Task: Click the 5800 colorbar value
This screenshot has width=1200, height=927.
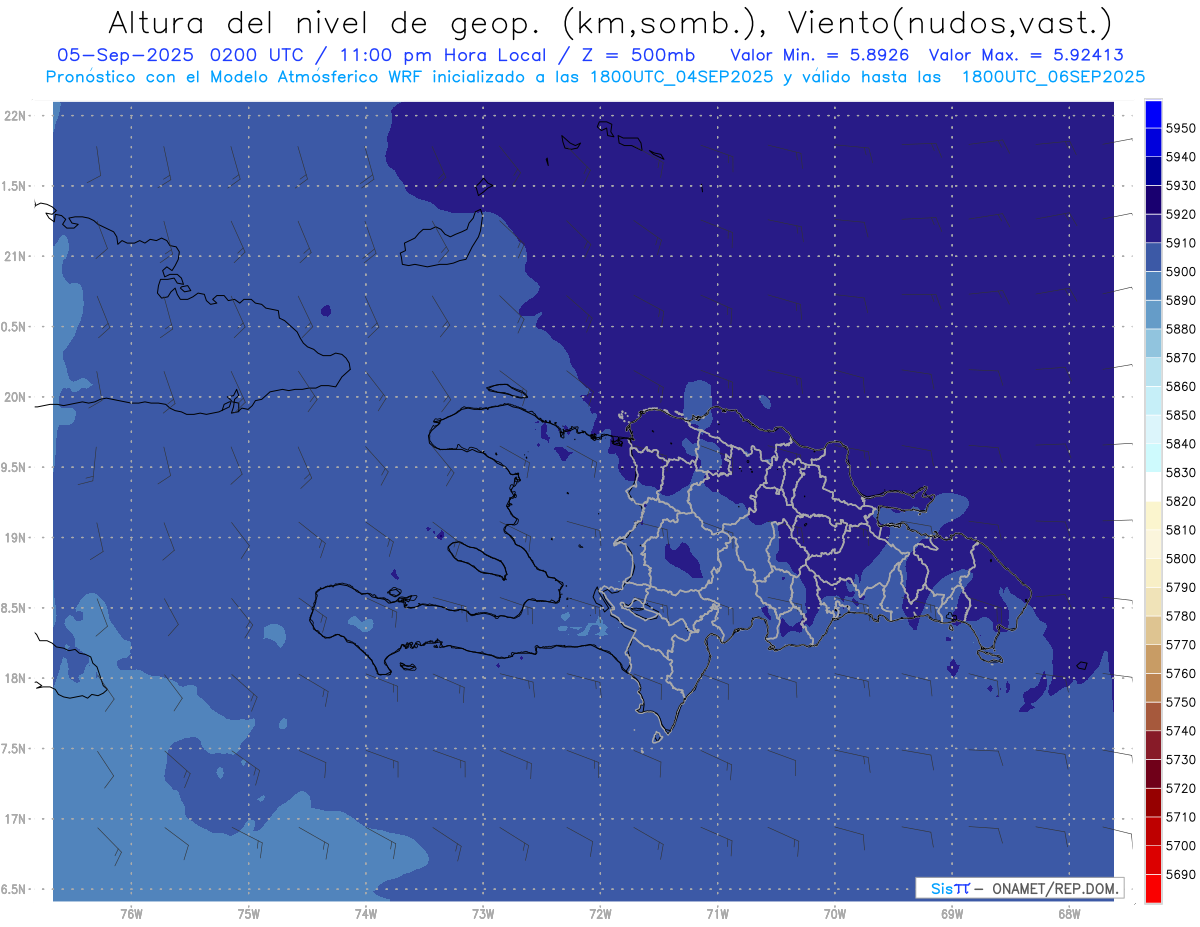Action: tap(1180, 558)
